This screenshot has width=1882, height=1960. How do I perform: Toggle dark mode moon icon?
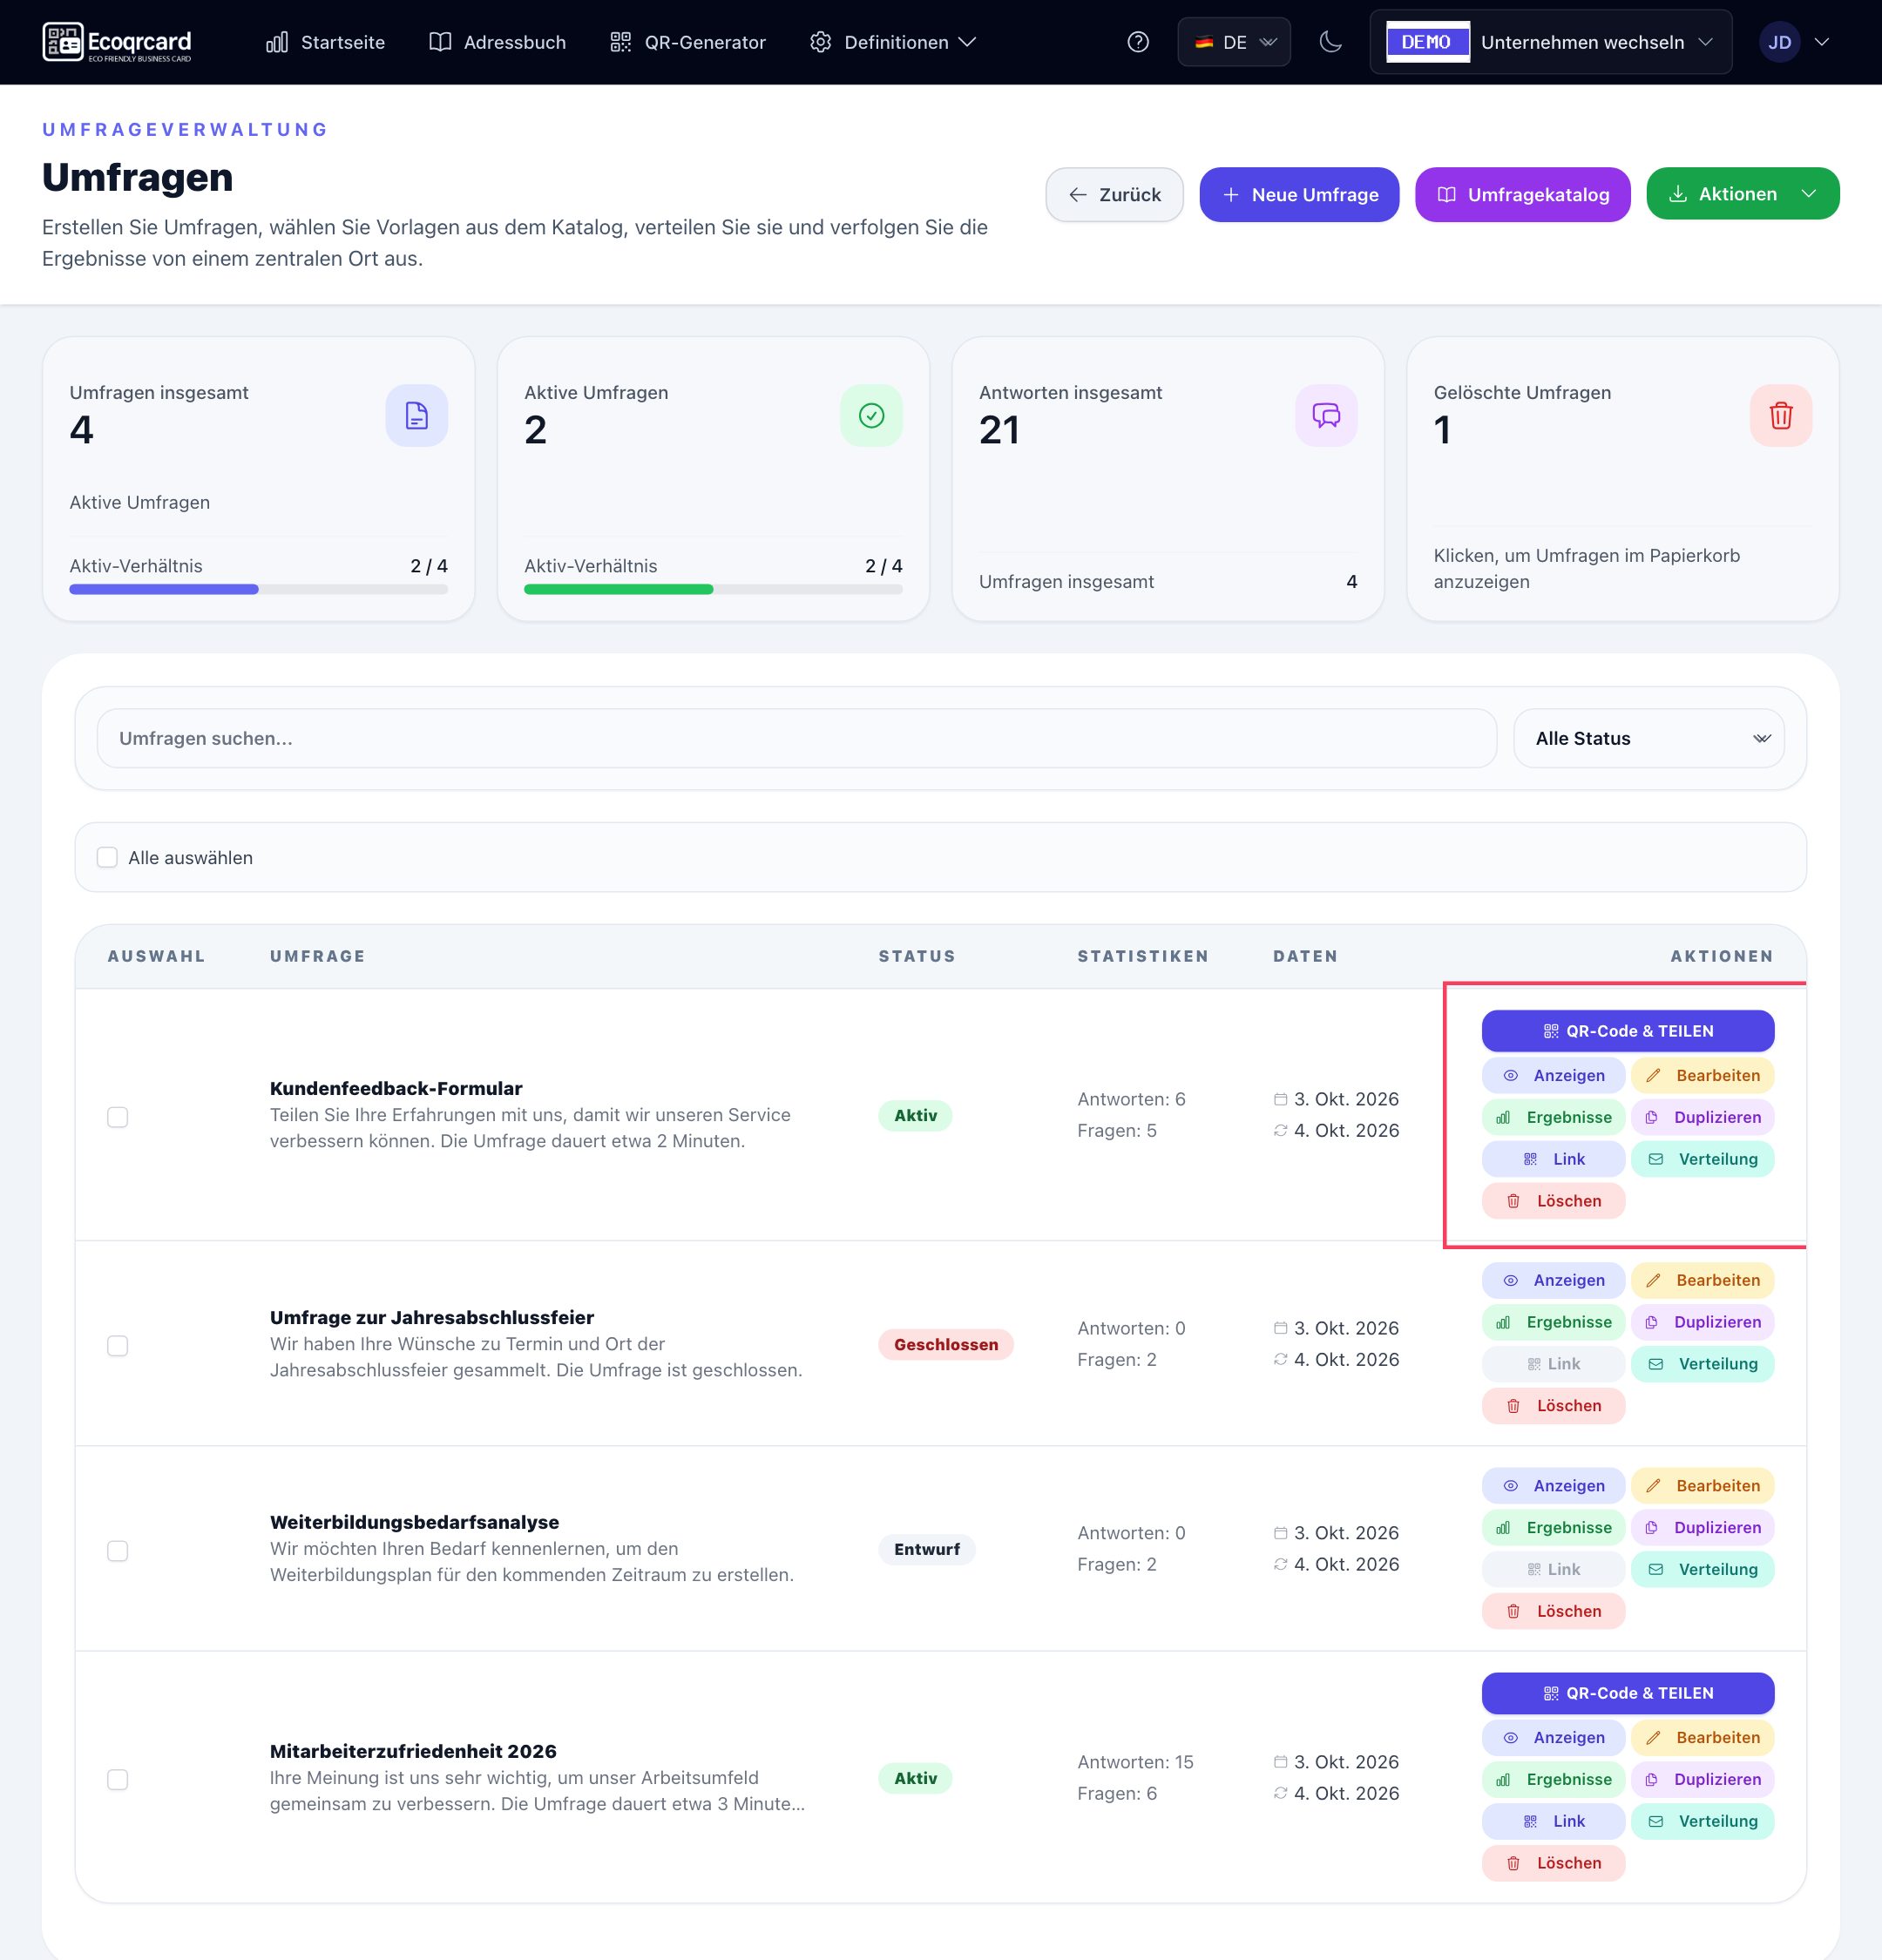coord(1330,42)
